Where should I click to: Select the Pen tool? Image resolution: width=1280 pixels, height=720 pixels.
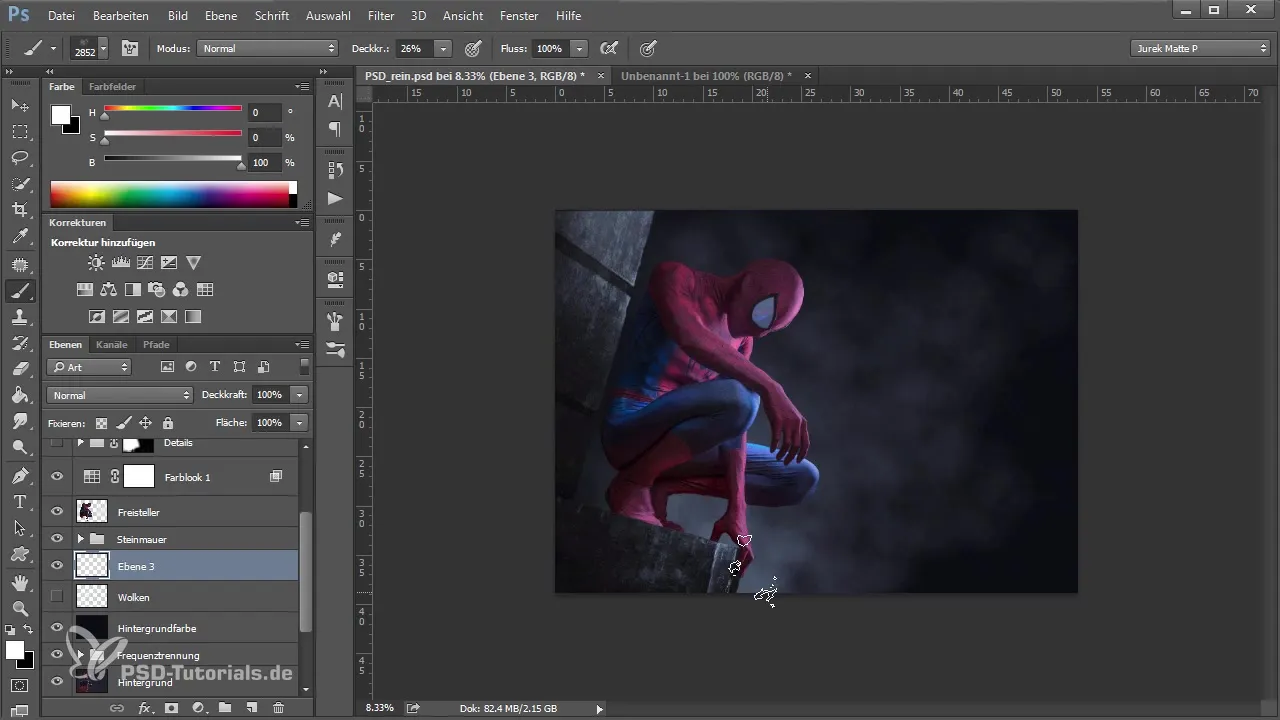click(x=20, y=475)
